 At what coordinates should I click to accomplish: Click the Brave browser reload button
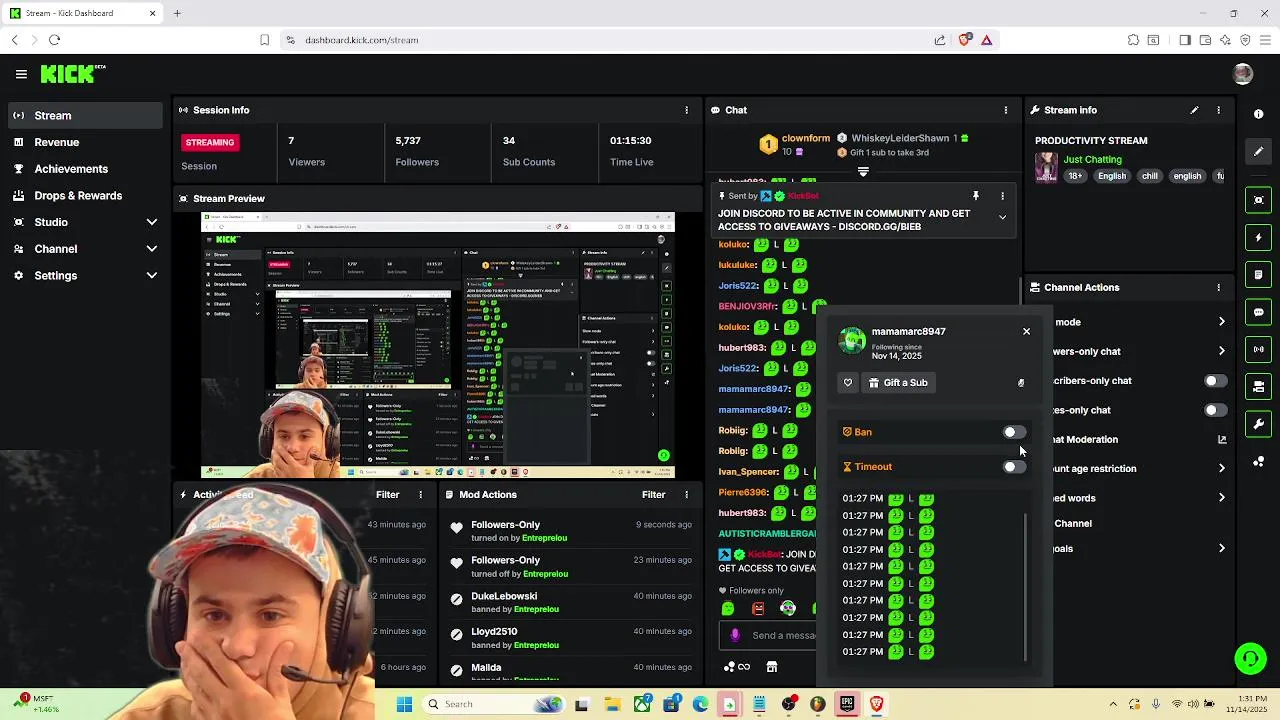pos(54,40)
